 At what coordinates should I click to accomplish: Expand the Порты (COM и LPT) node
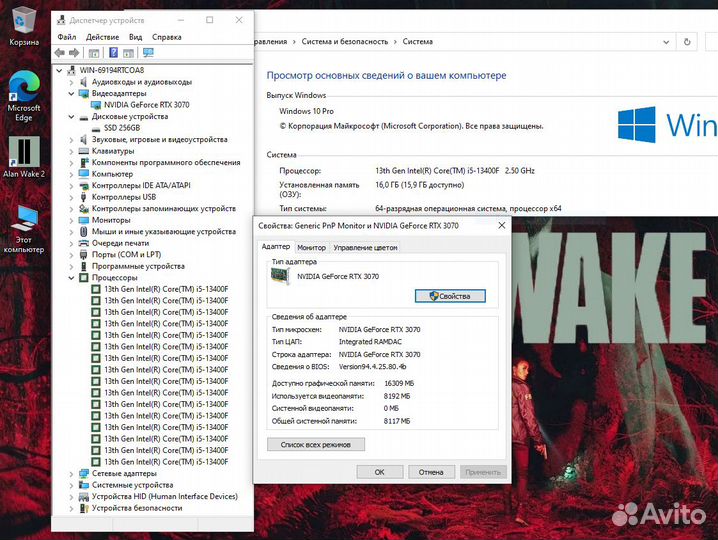pyautogui.click(x=71, y=255)
